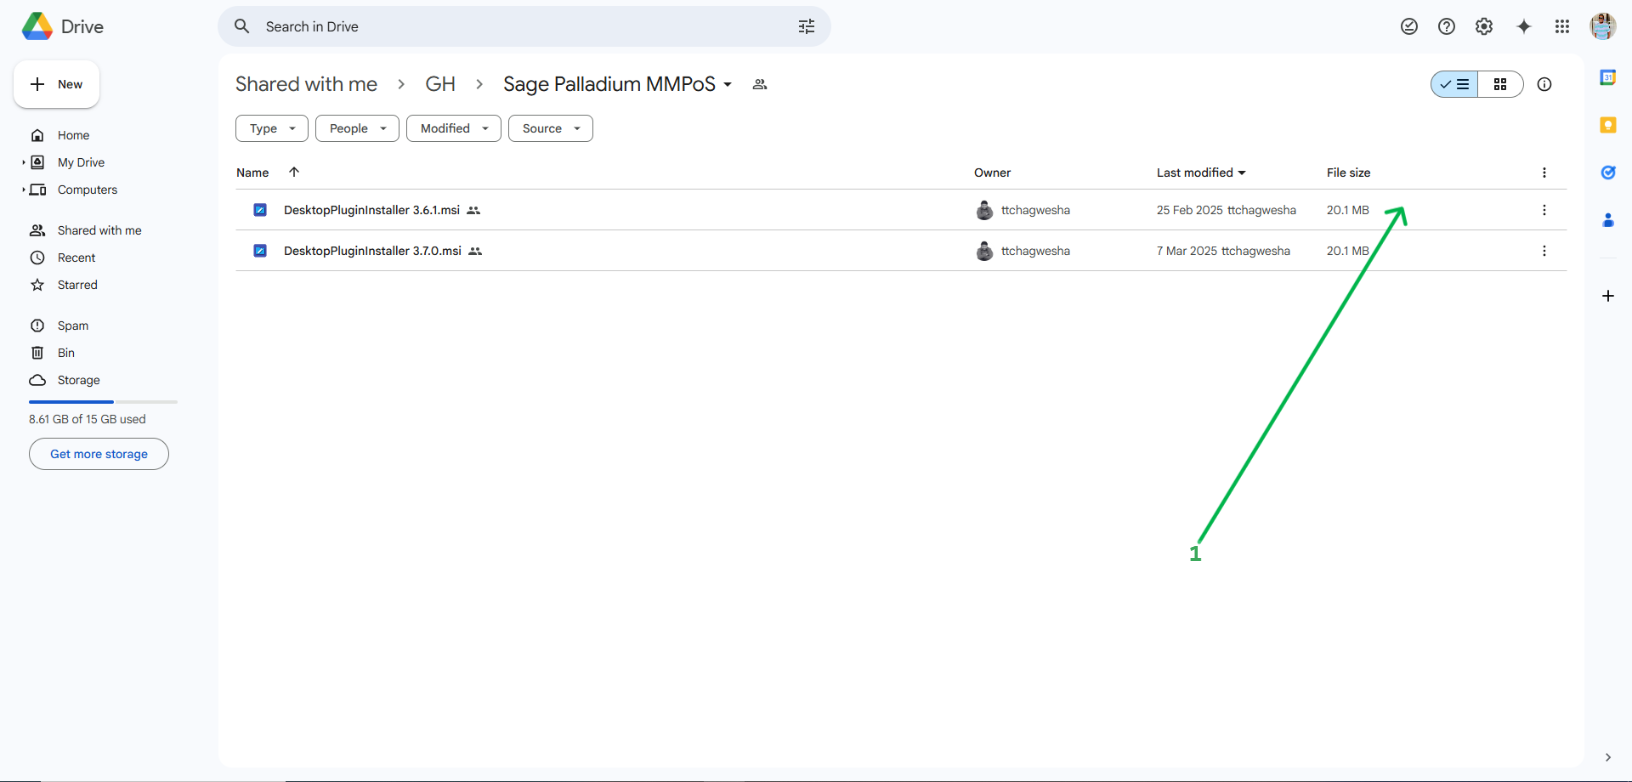Open the Help question mark icon
The image size is (1632, 782).
click(1446, 27)
